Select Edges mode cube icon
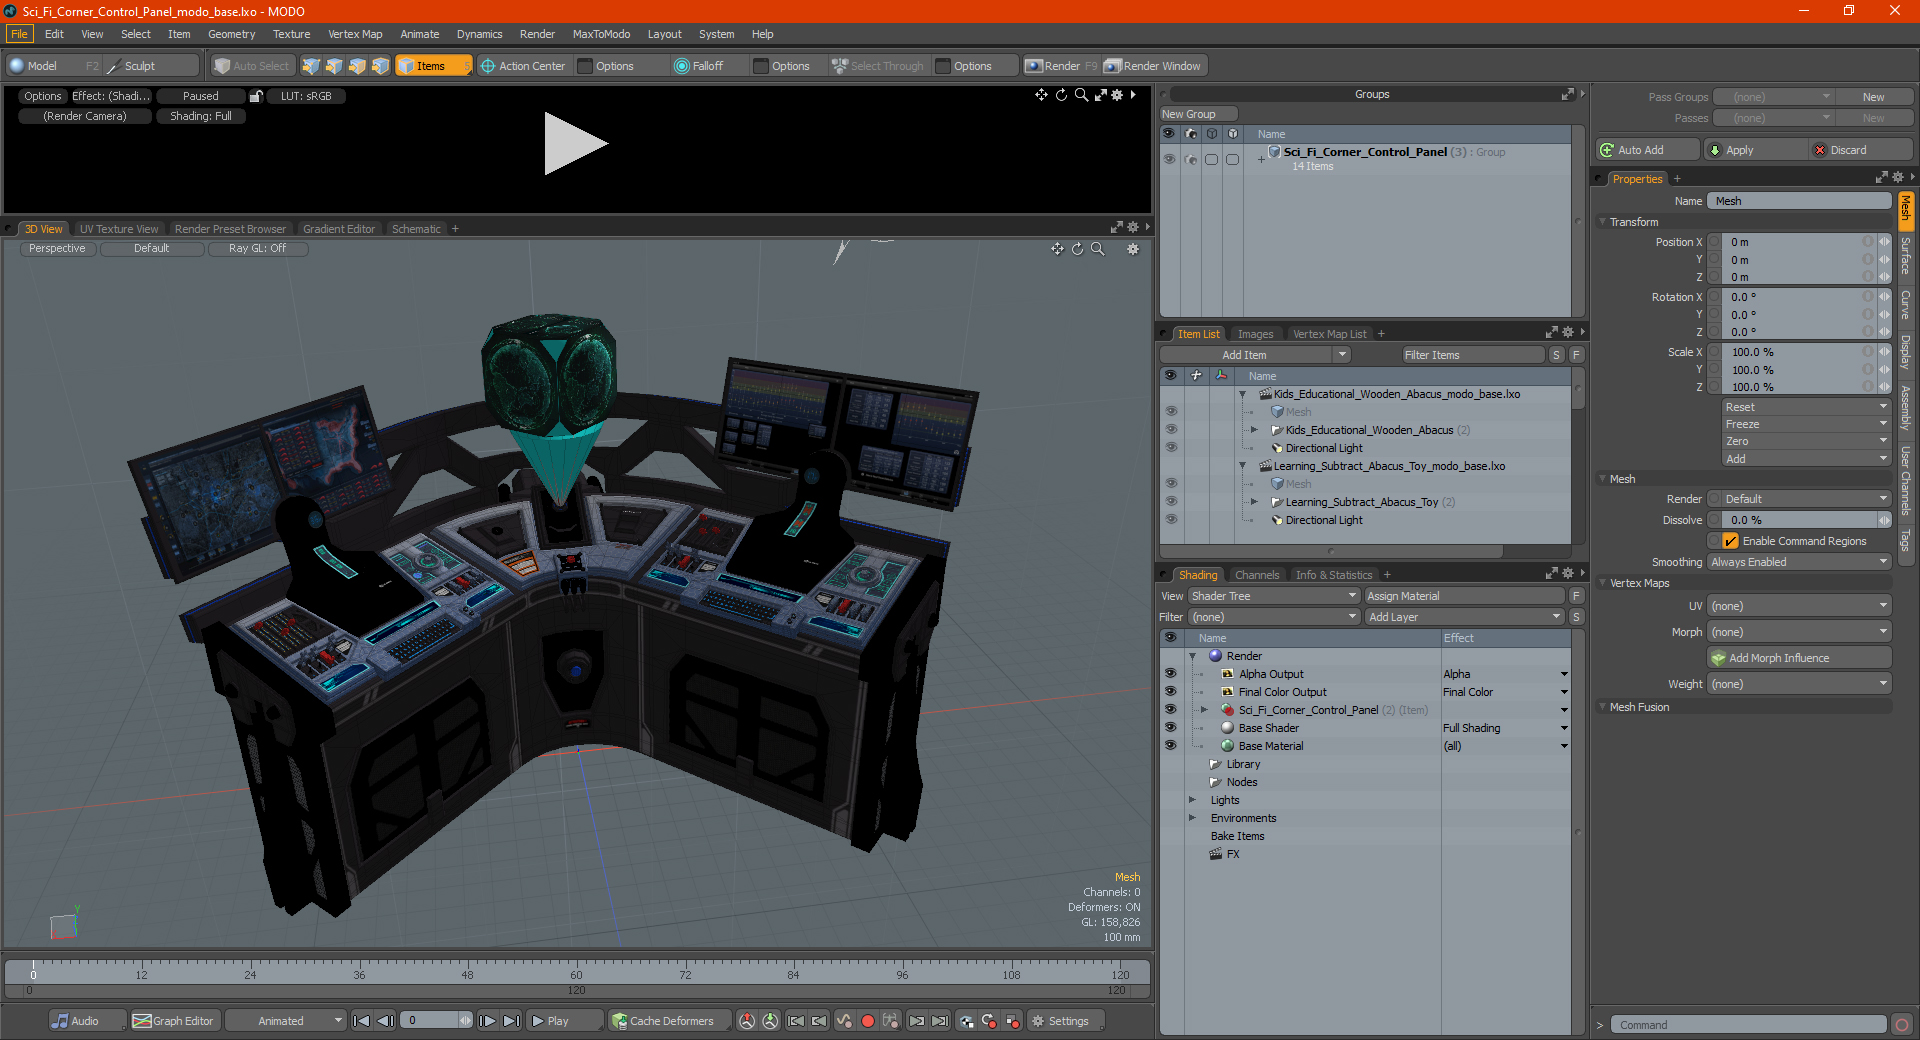1920x1040 pixels. 334,66
